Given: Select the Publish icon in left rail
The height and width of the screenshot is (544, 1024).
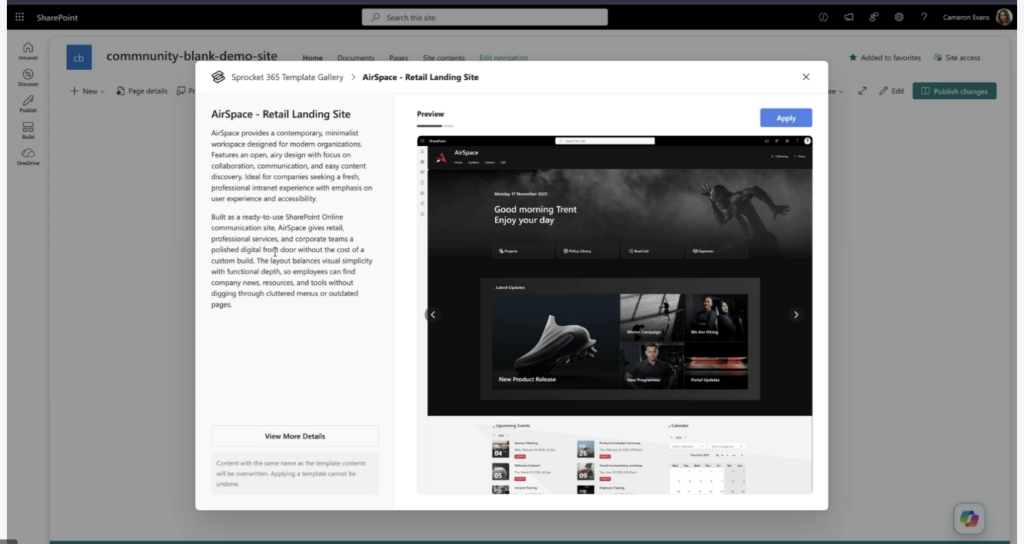Looking at the screenshot, I should (28, 103).
